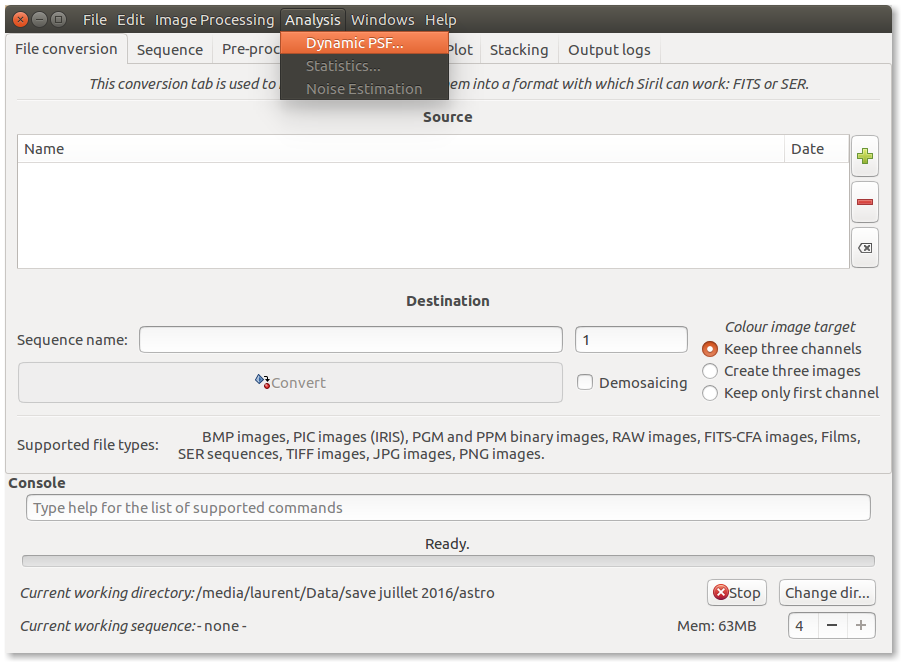
Task: Click the clear source list icon
Action: pos(865,248)
